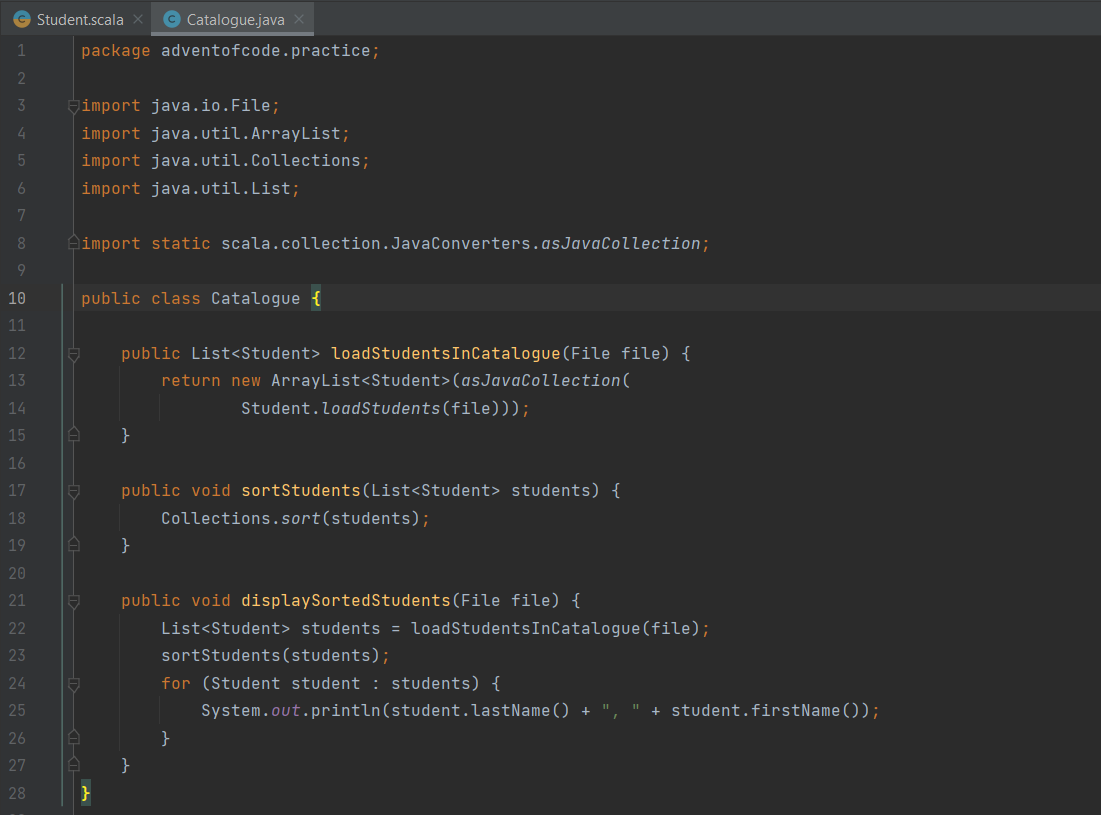Click the 'return' keyword on line 13

point(190,380)
